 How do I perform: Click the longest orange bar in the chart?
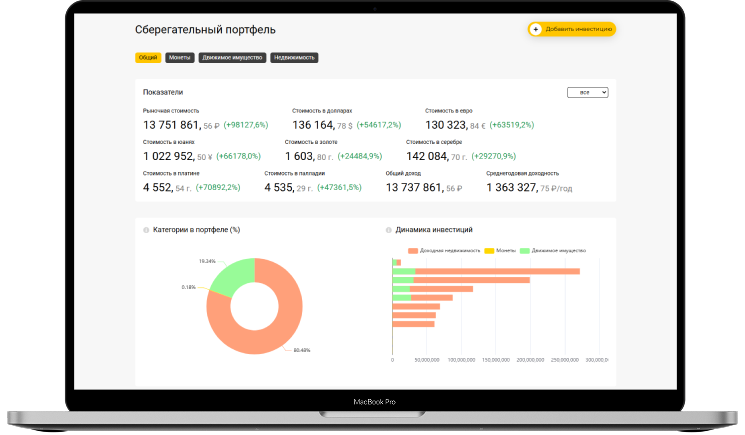coord(497,271)
